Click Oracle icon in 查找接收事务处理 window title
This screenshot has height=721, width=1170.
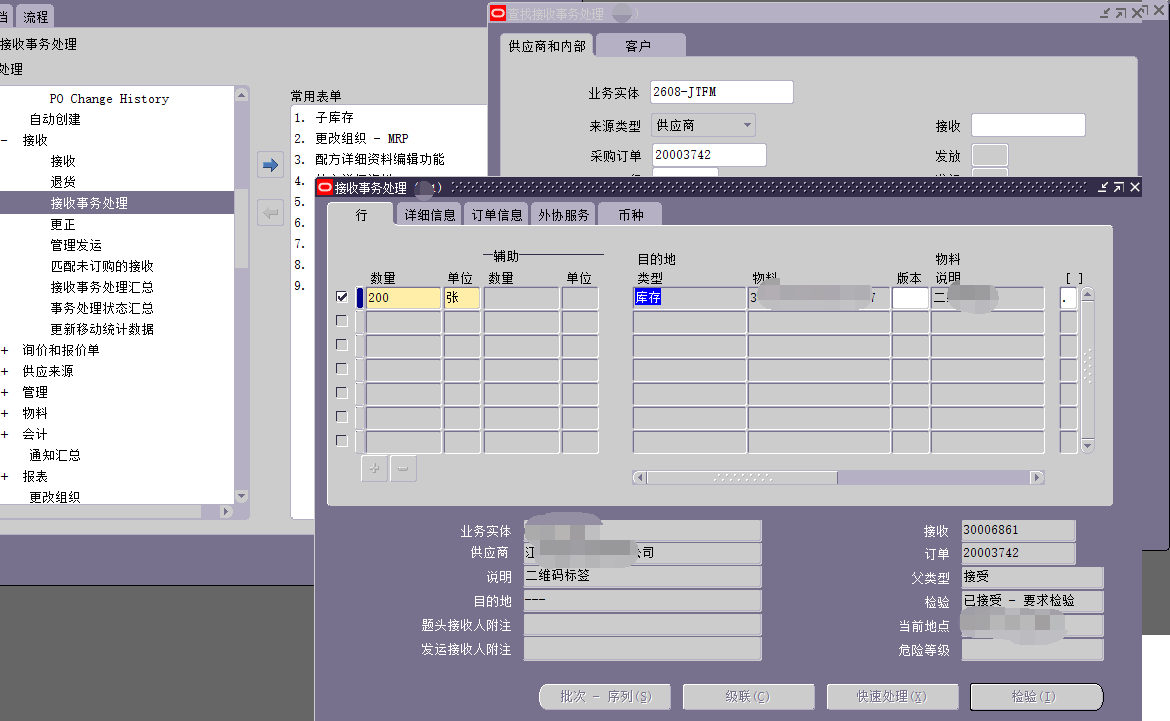pyautogui.click(x=497, y=13)
